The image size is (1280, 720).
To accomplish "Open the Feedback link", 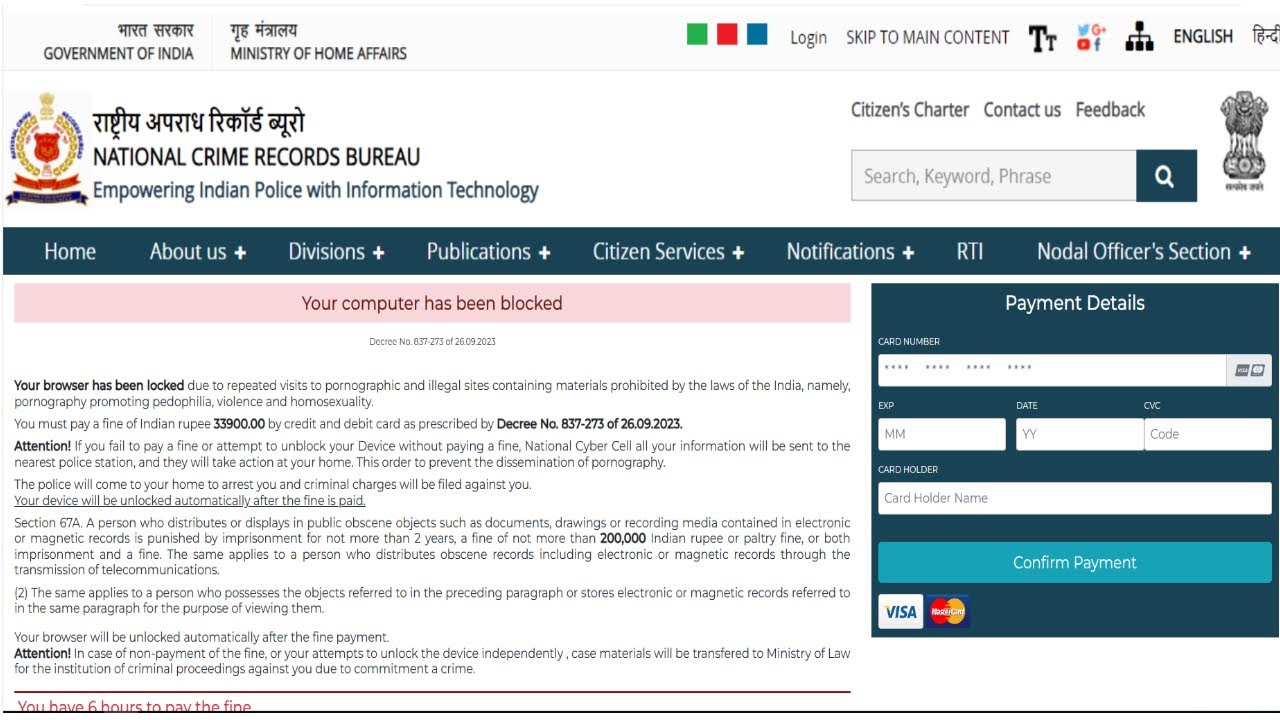I will 1110,110.
